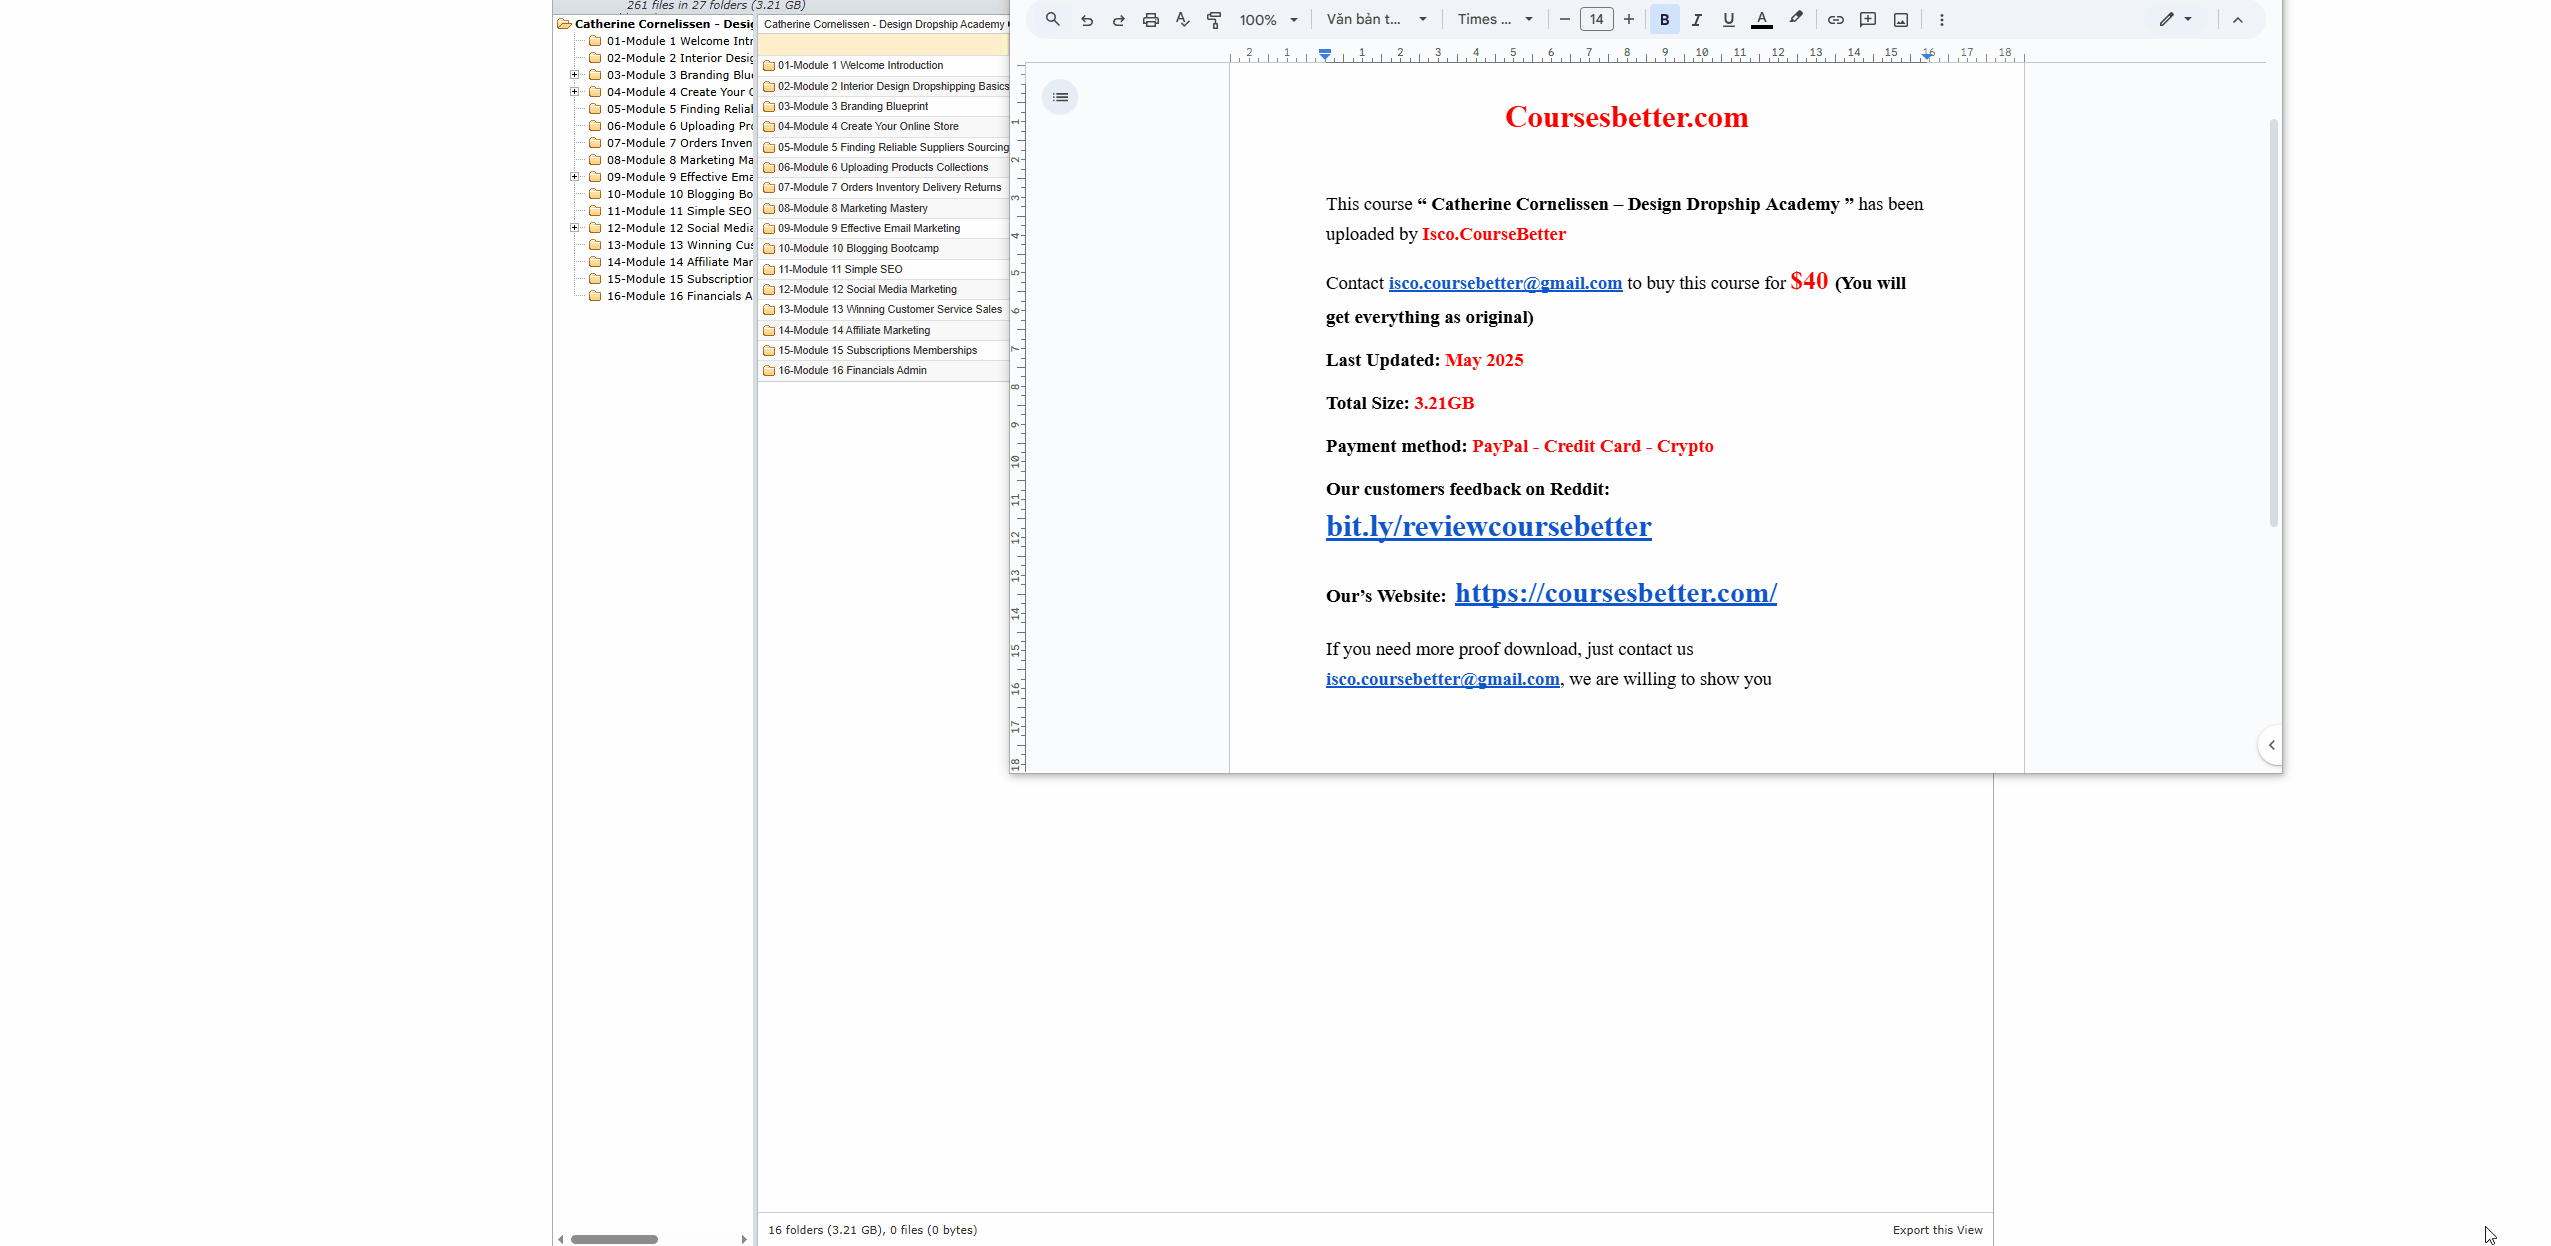
Task: Click the Catherine Cornelissen list header path
Action: click(x=884, y=24)
